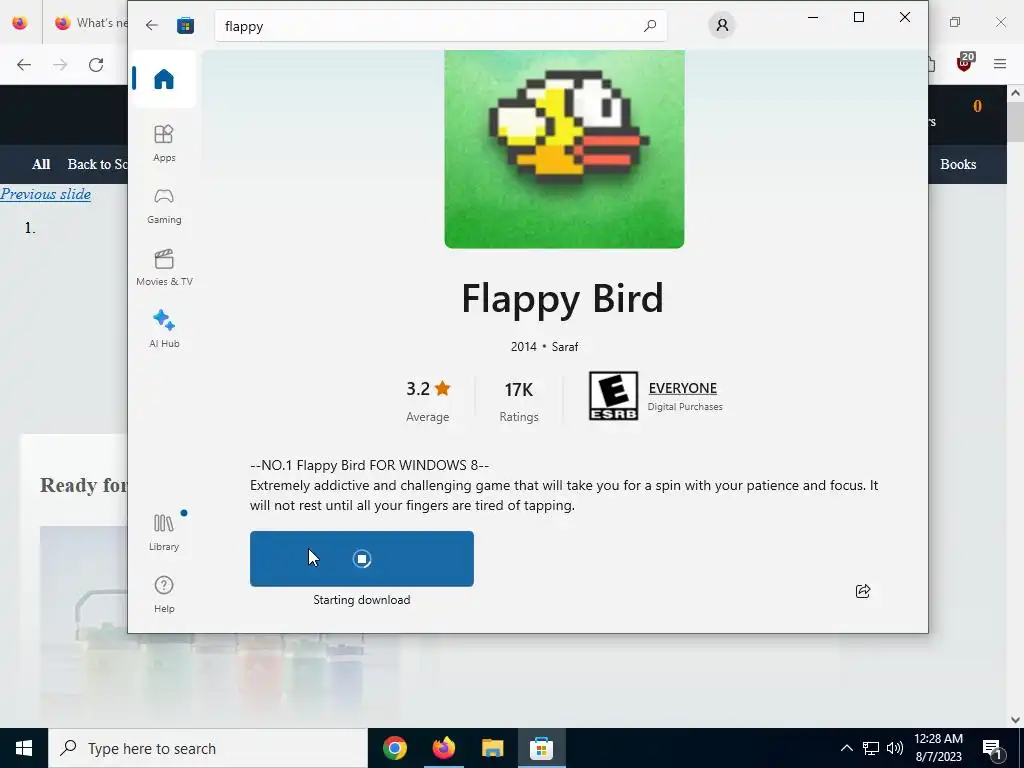Click Microsoft Store taskbar icon

point(541,748)
